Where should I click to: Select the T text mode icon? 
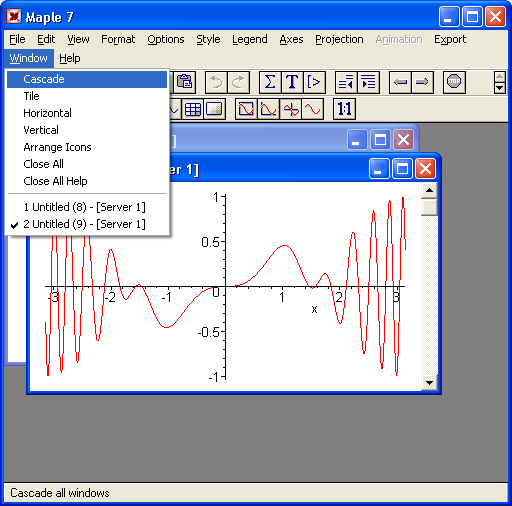292,82
